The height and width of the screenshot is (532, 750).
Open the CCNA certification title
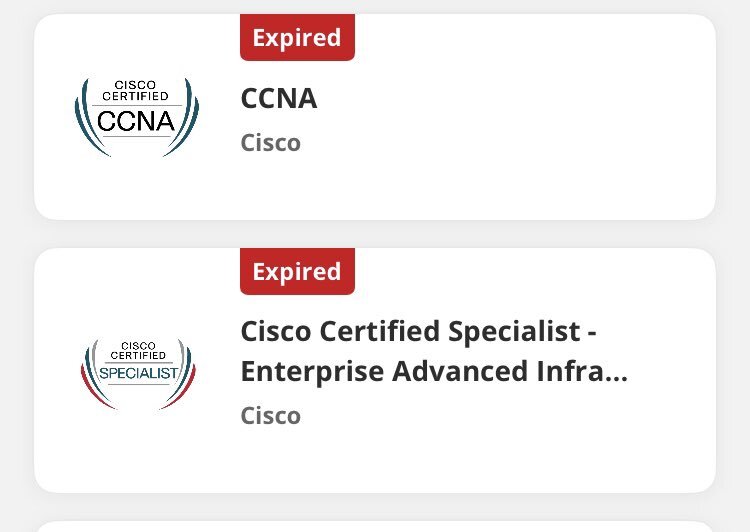279,99
